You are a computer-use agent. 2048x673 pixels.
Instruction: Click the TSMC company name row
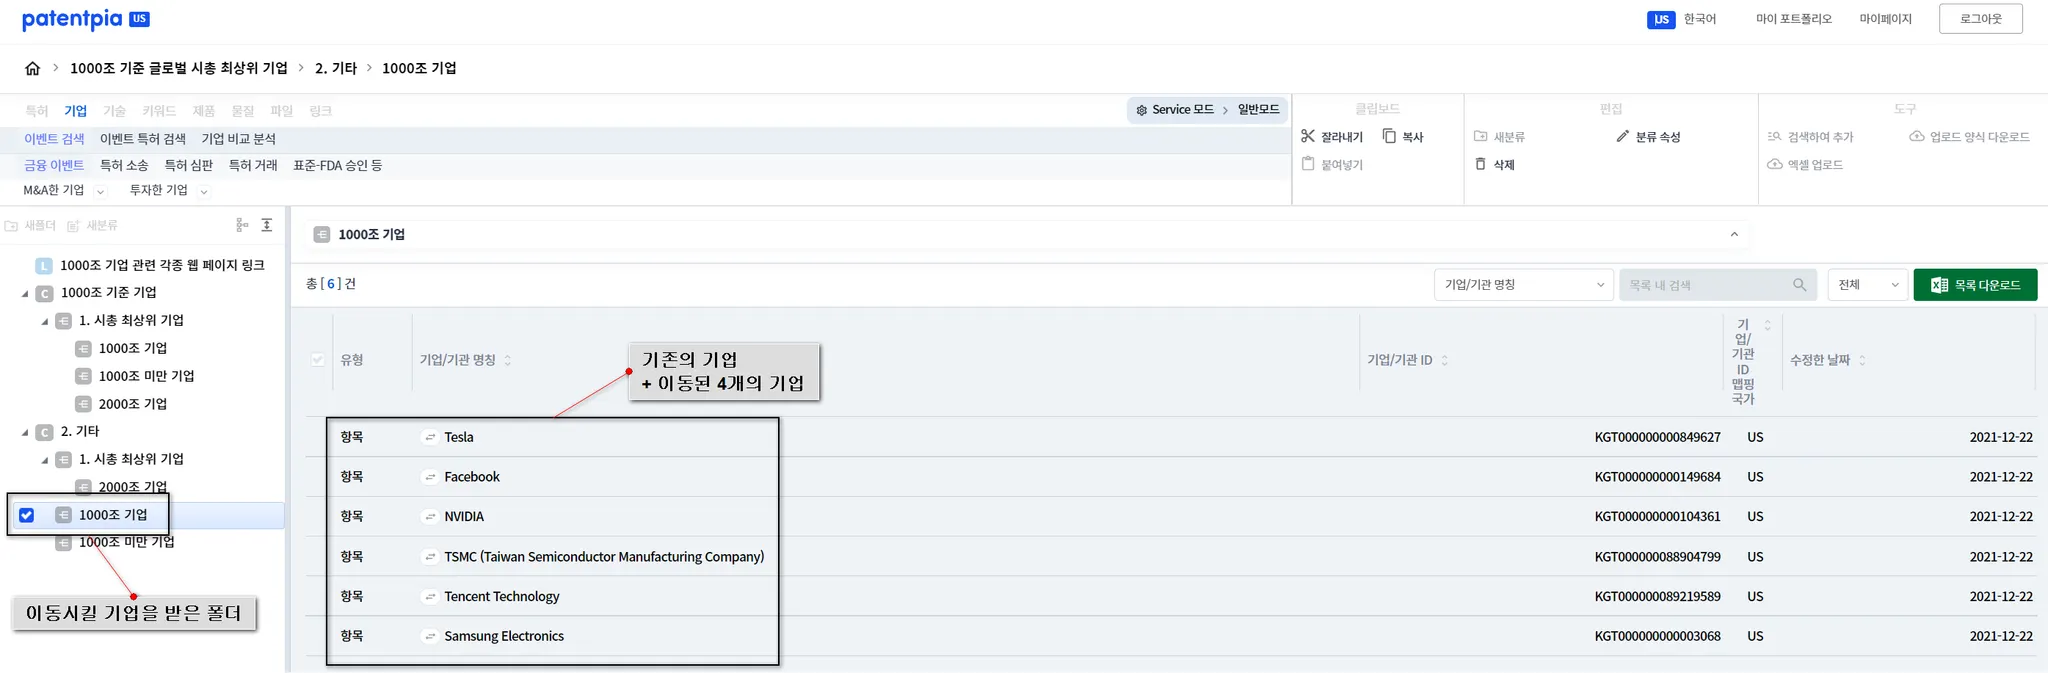(604, 557)
